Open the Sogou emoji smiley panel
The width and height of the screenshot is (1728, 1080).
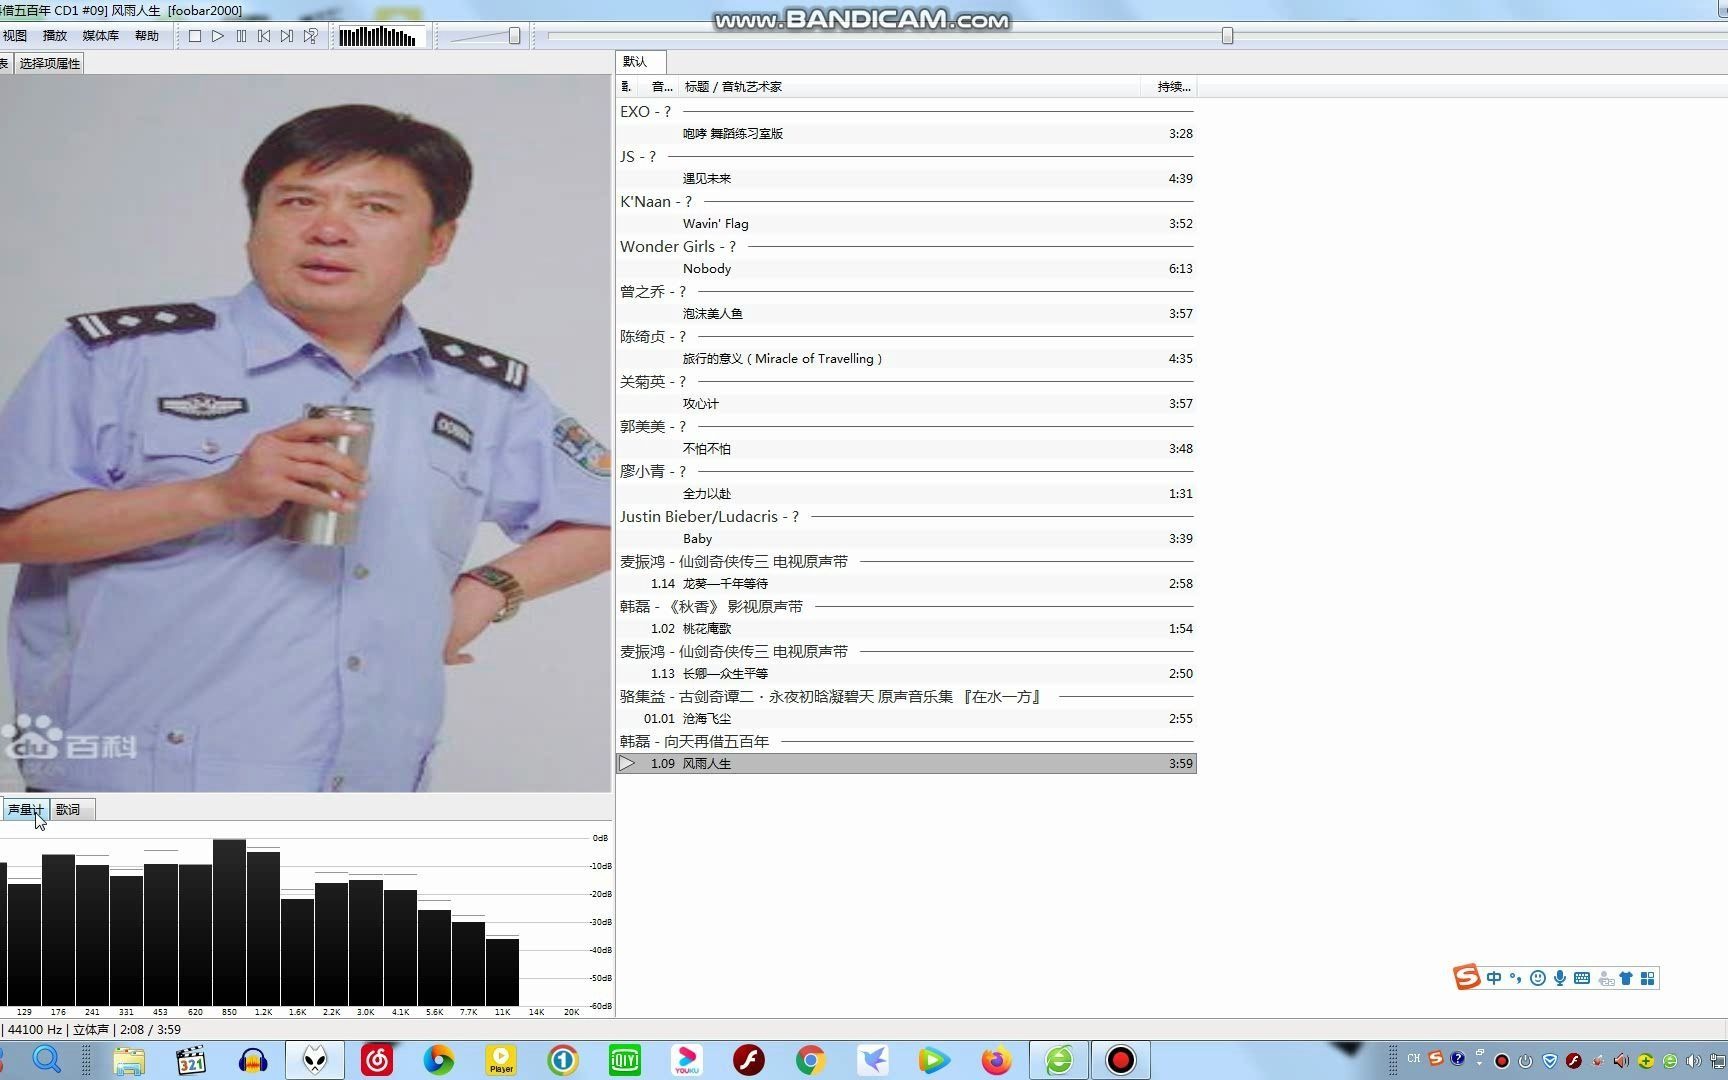click(x=1538, y=978)
